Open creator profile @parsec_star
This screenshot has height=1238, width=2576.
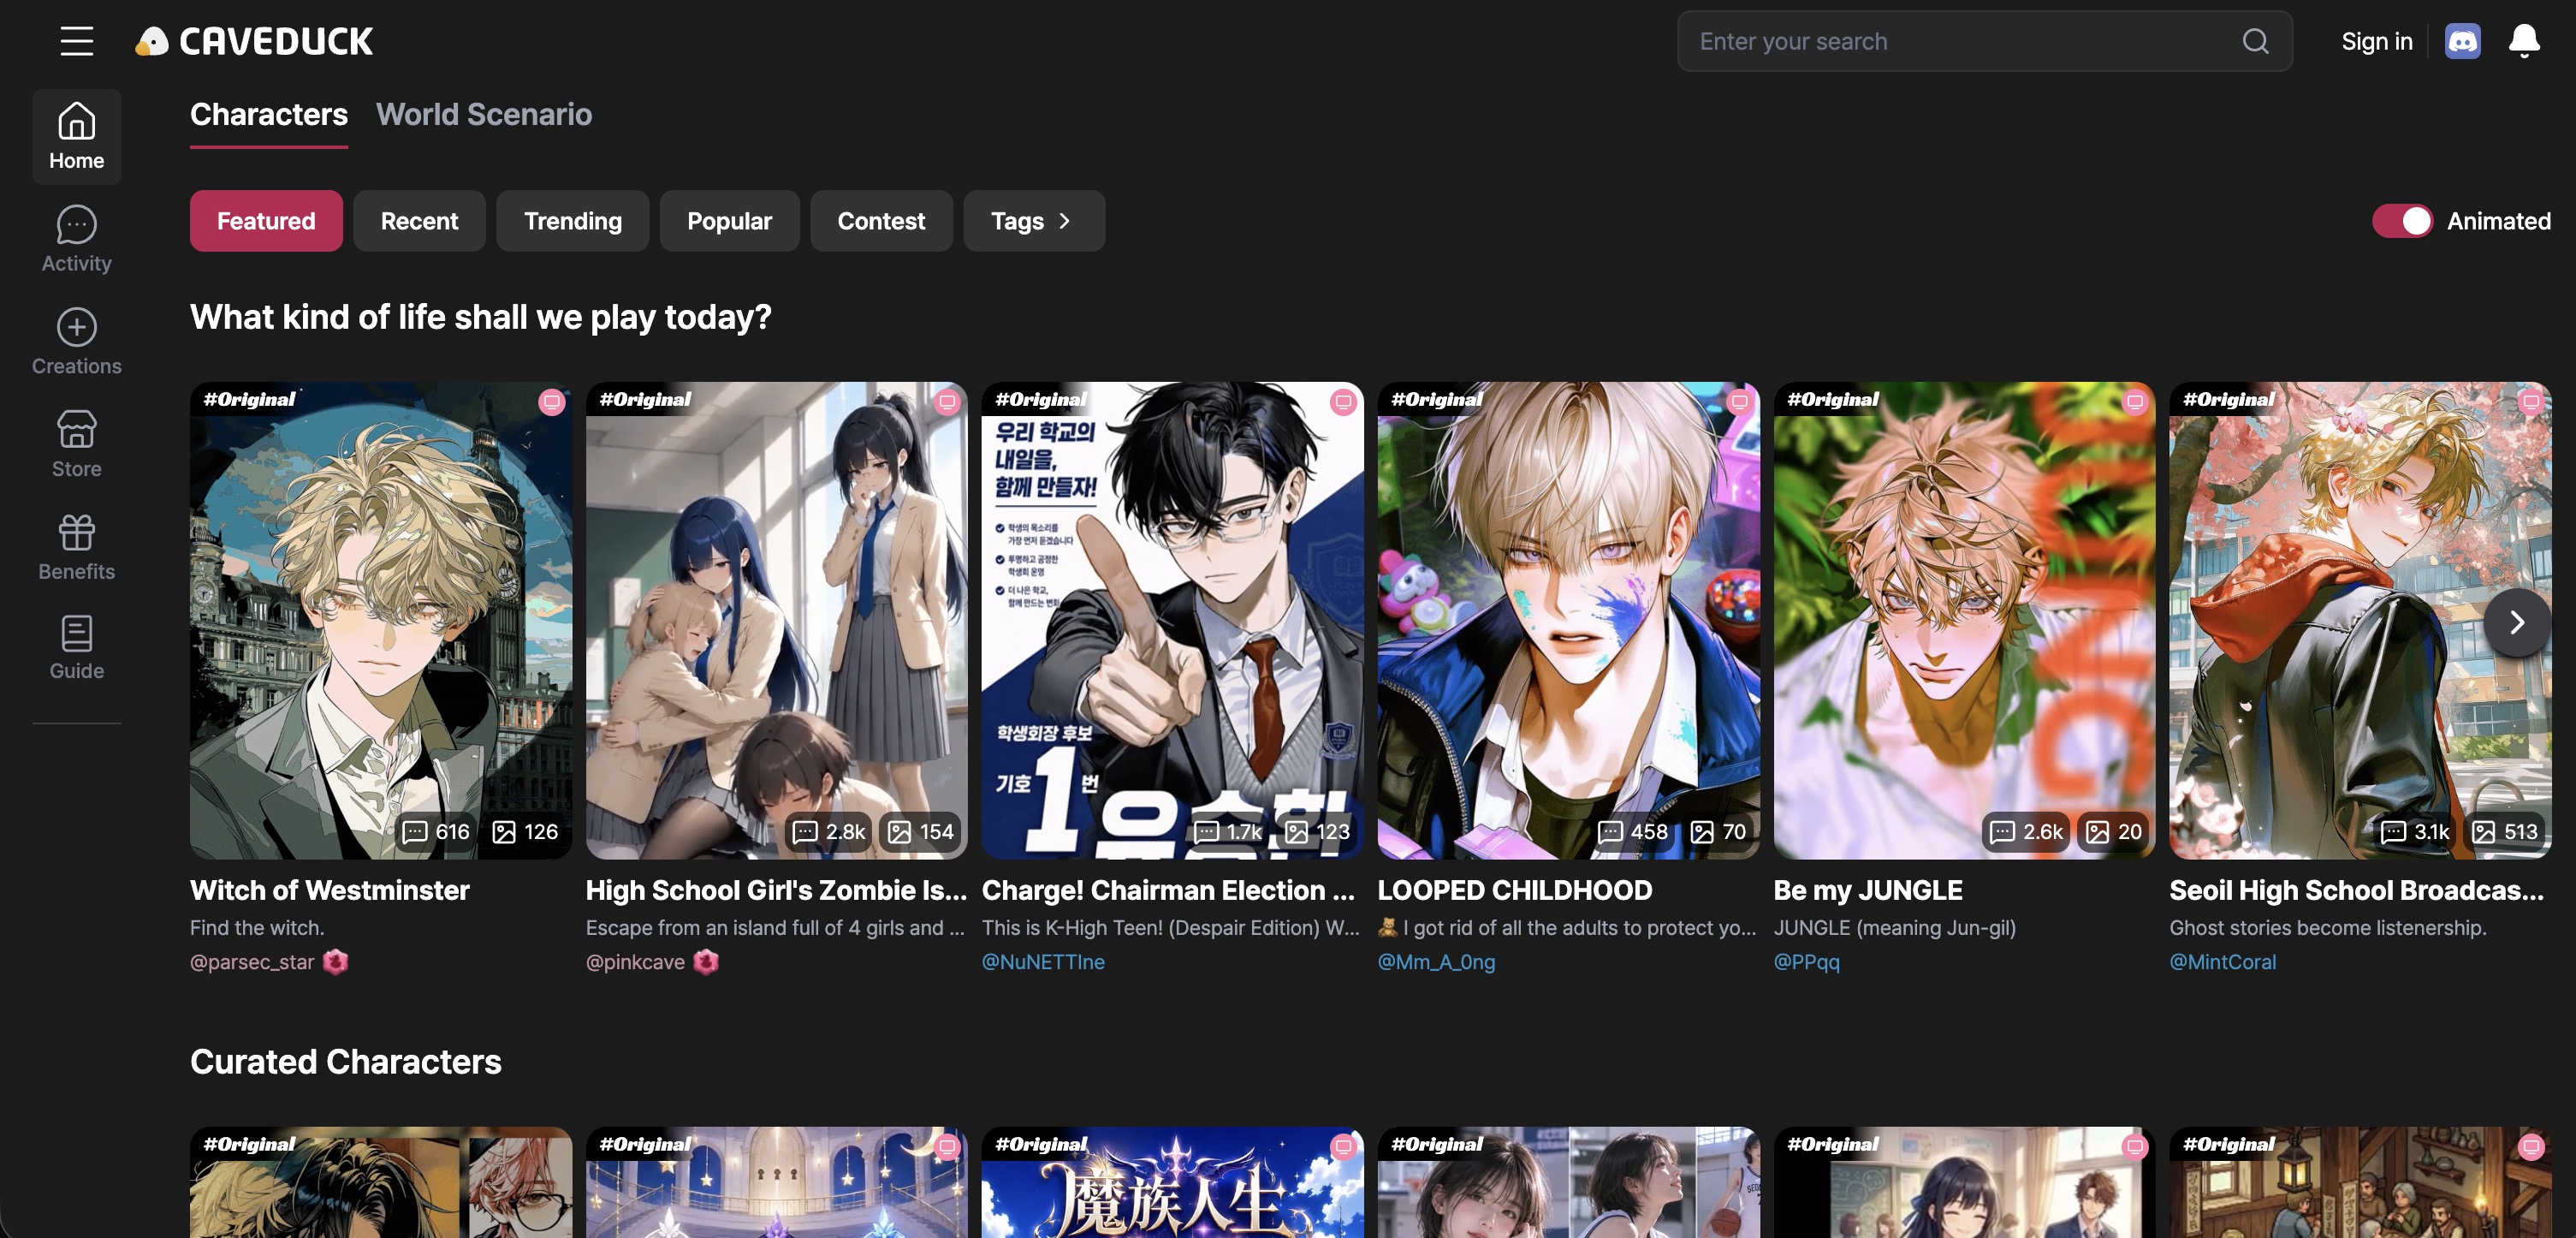pyautogui.click(x=252, y=962)
